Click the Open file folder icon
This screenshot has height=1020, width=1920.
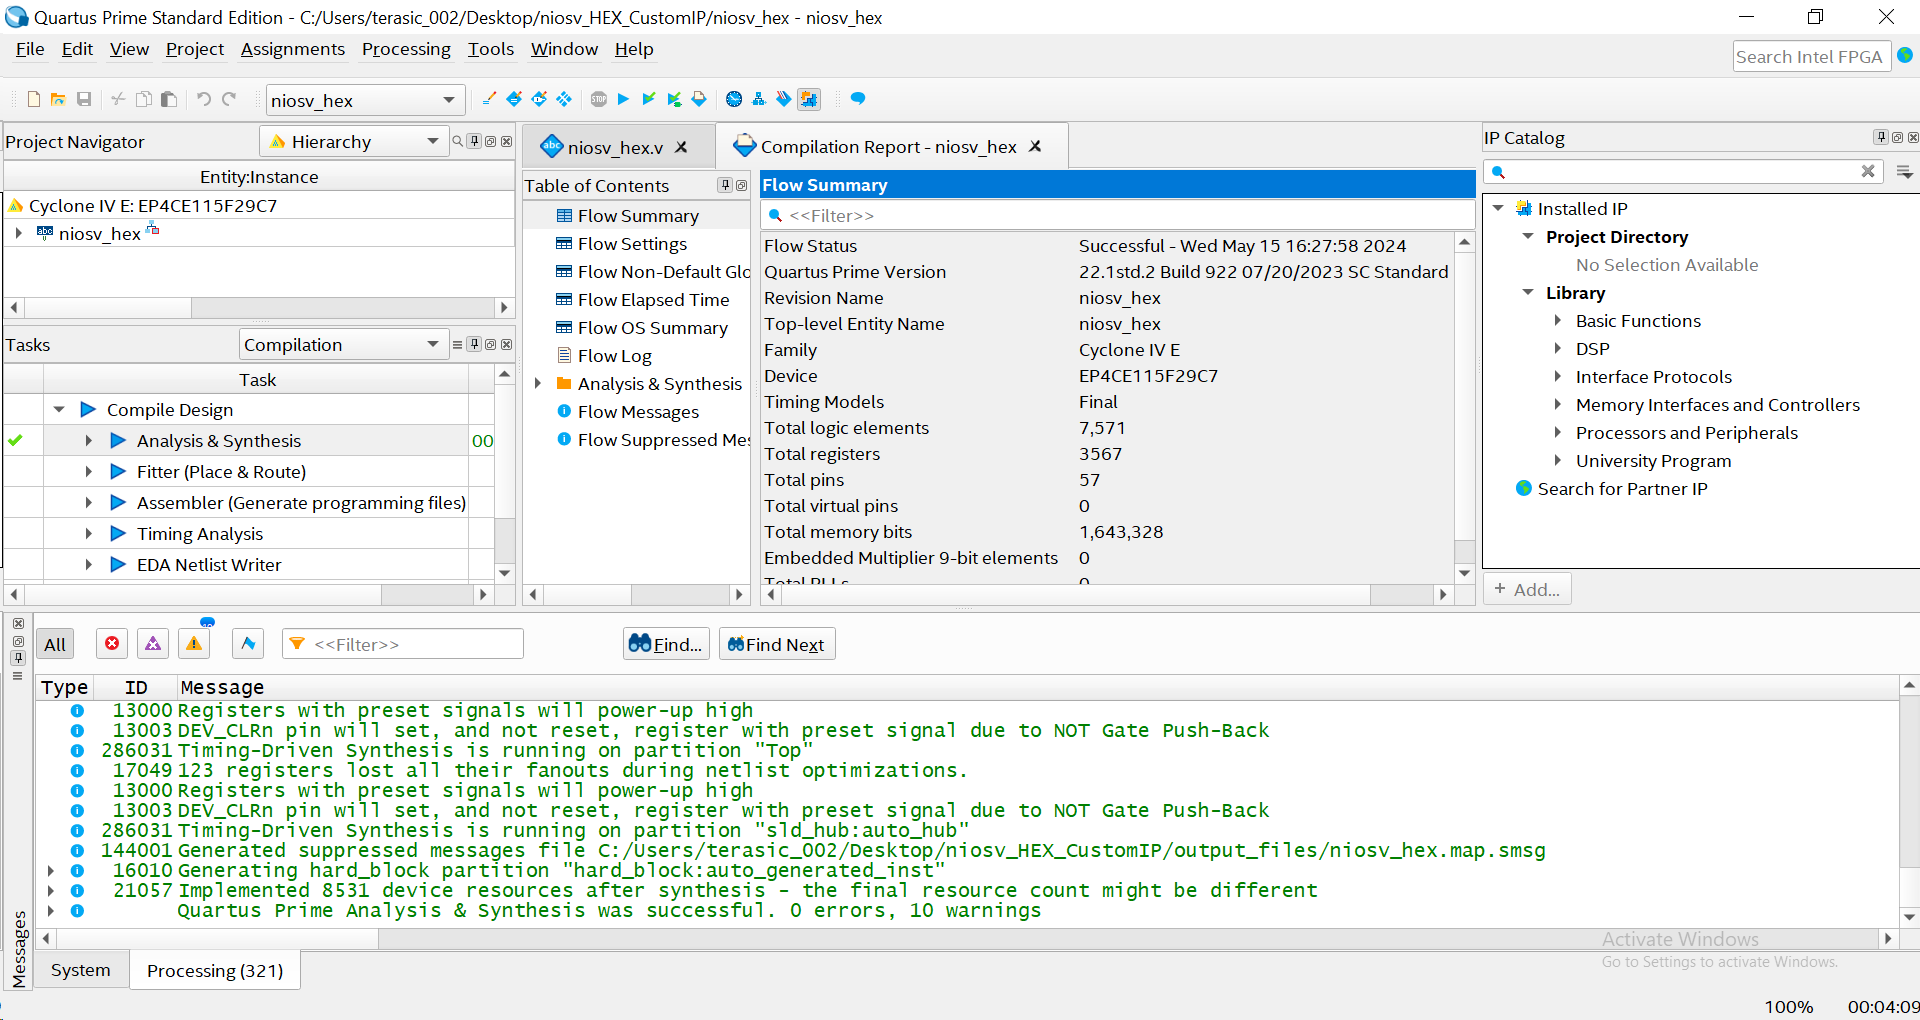(58, 99)
